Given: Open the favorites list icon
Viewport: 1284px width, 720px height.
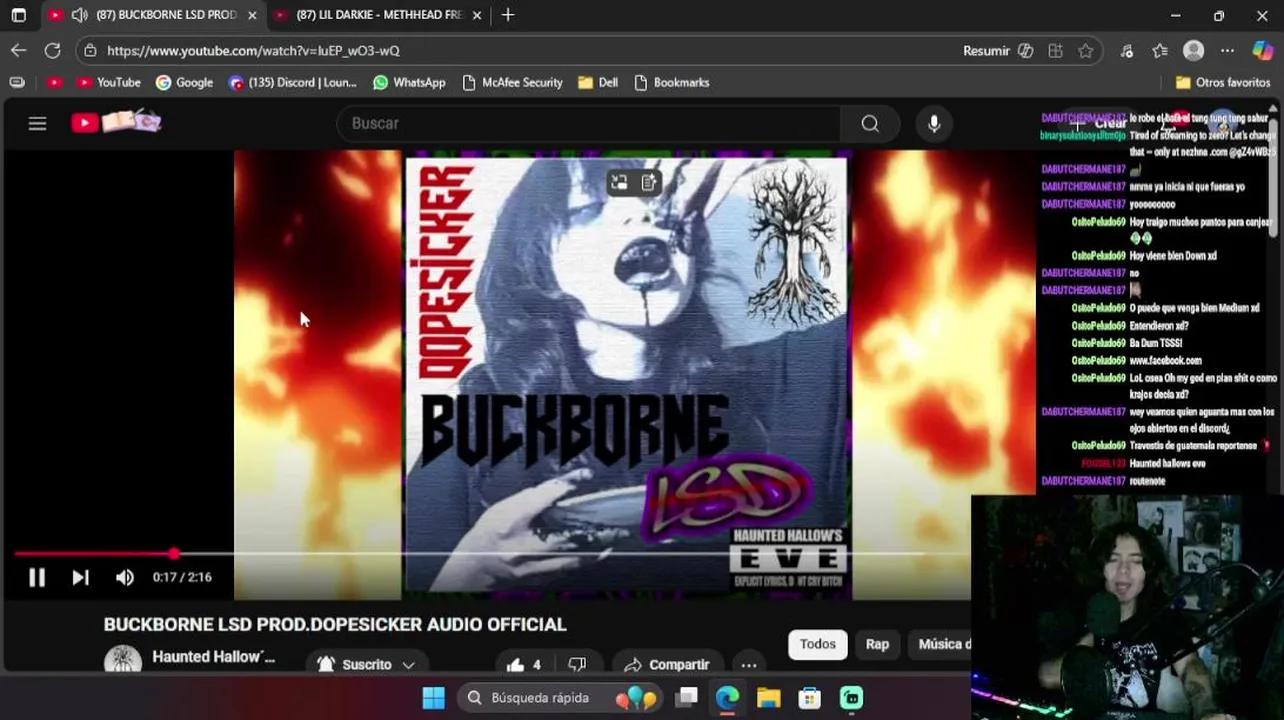Looking at the screenshot, I should pyautogui.click(x=1160, y=50).
